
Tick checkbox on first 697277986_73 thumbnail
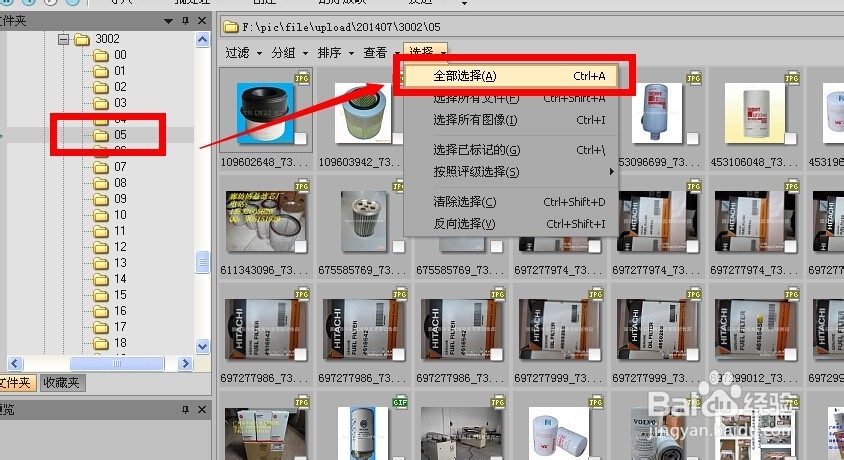pyautogui.click(x=300, y=354)
